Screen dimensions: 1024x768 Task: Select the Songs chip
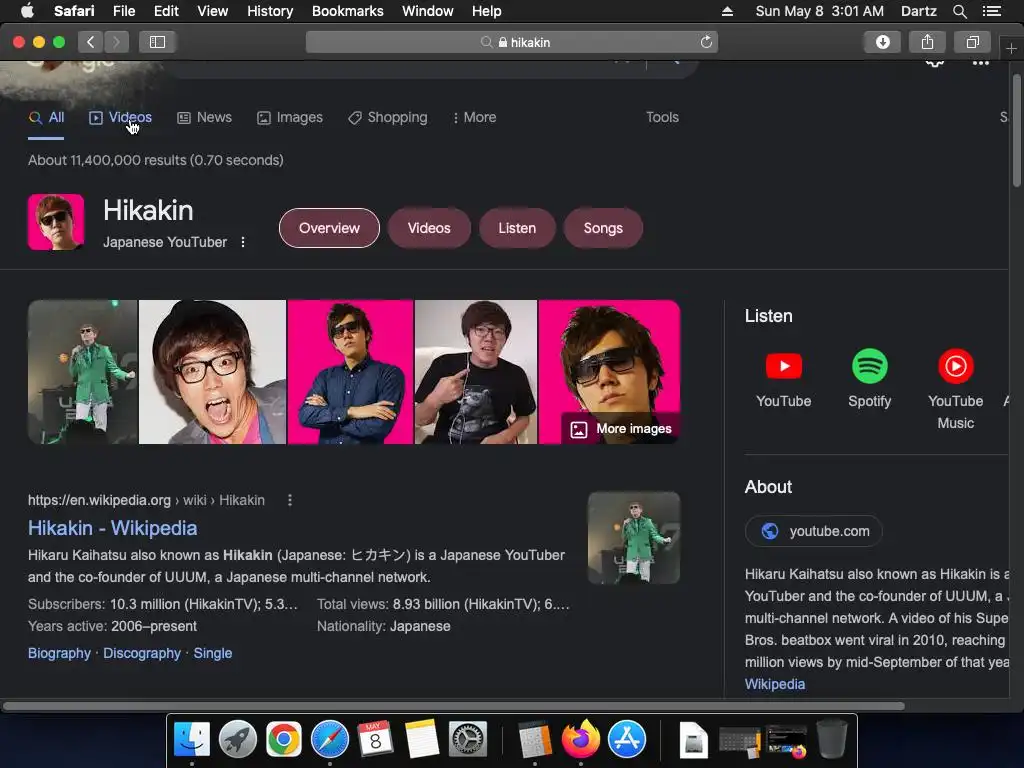point(603,228)
